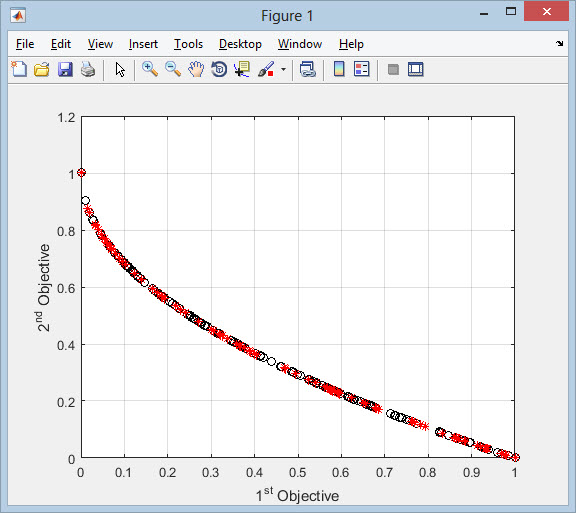
Task: Toggle the Link Plot tool
Action: tap(307, 69)
